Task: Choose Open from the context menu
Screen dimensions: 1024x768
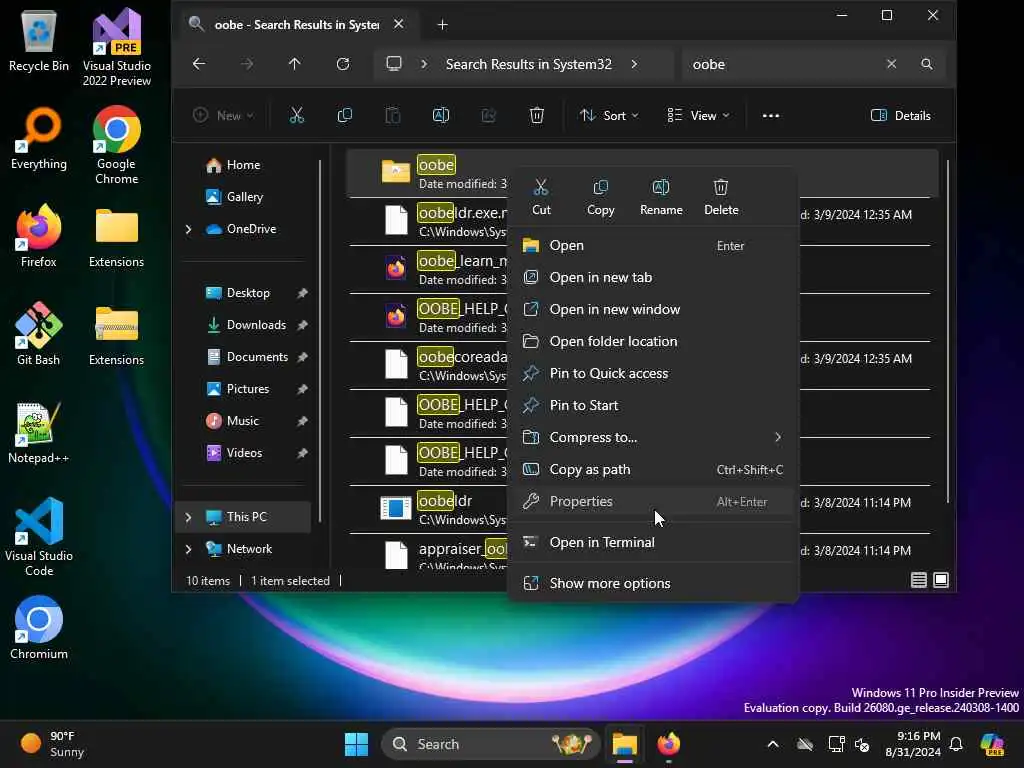Action: click(x=652, y=246)
